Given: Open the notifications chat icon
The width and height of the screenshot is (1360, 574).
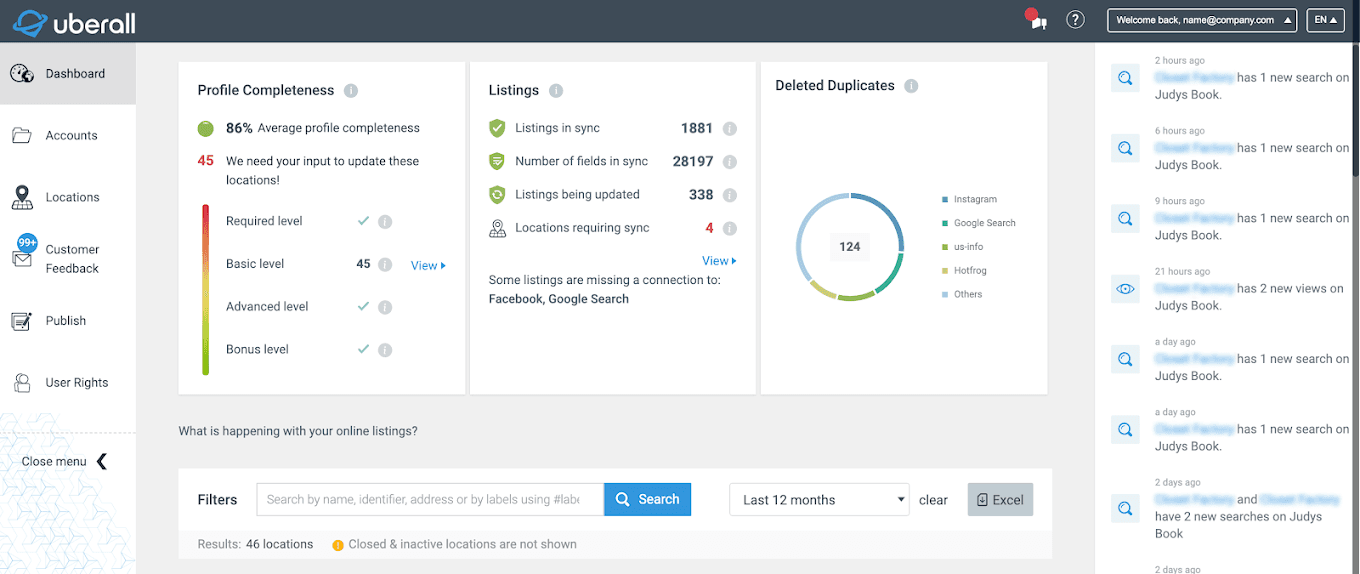Looking at the screenshot, I should (x=1036, y=19).
